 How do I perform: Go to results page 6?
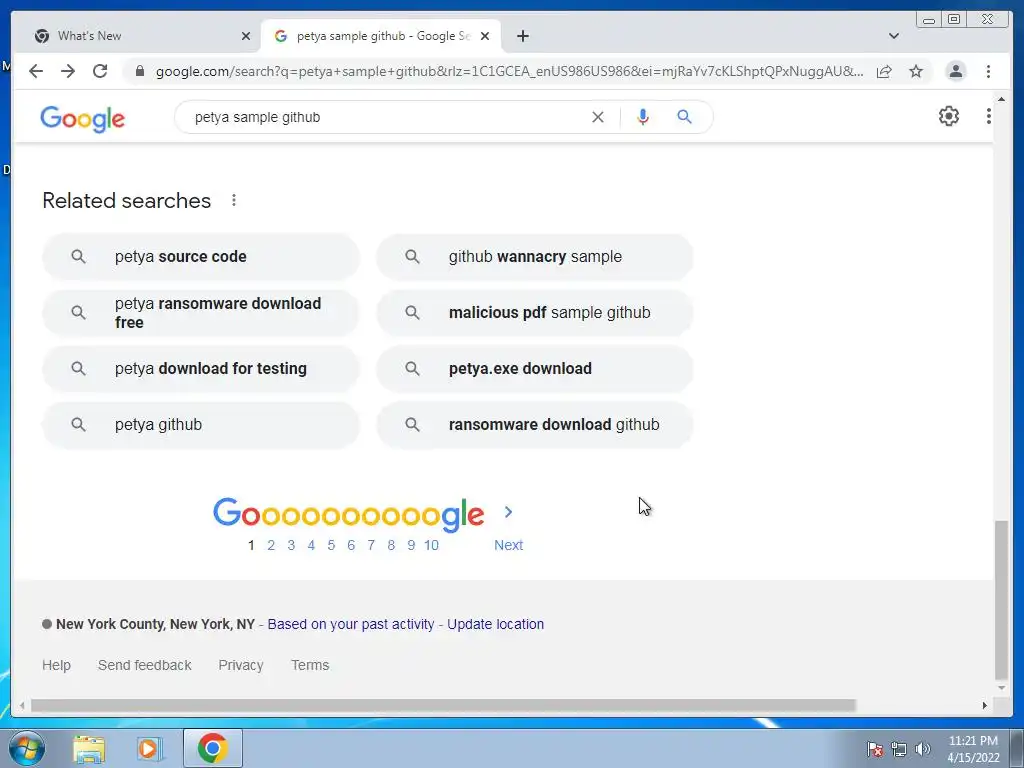[351, 545]
